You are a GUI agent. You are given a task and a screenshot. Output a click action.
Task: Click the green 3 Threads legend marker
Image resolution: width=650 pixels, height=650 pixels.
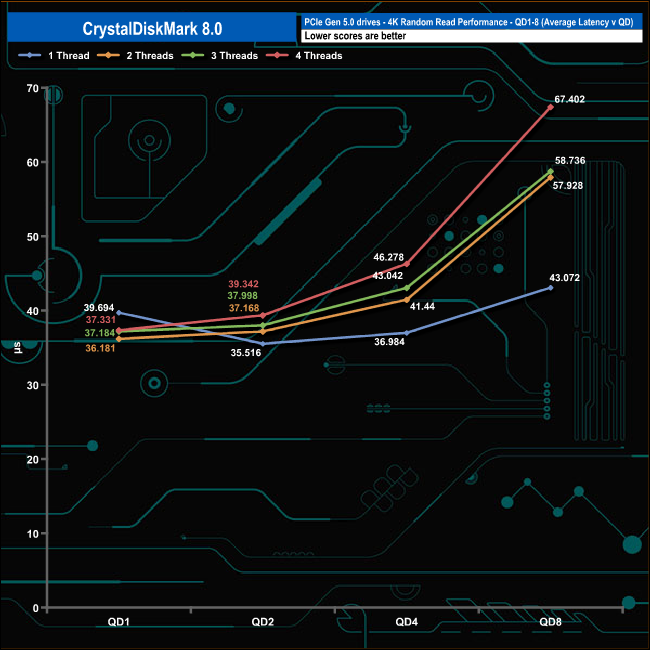[x=193, y=55]
